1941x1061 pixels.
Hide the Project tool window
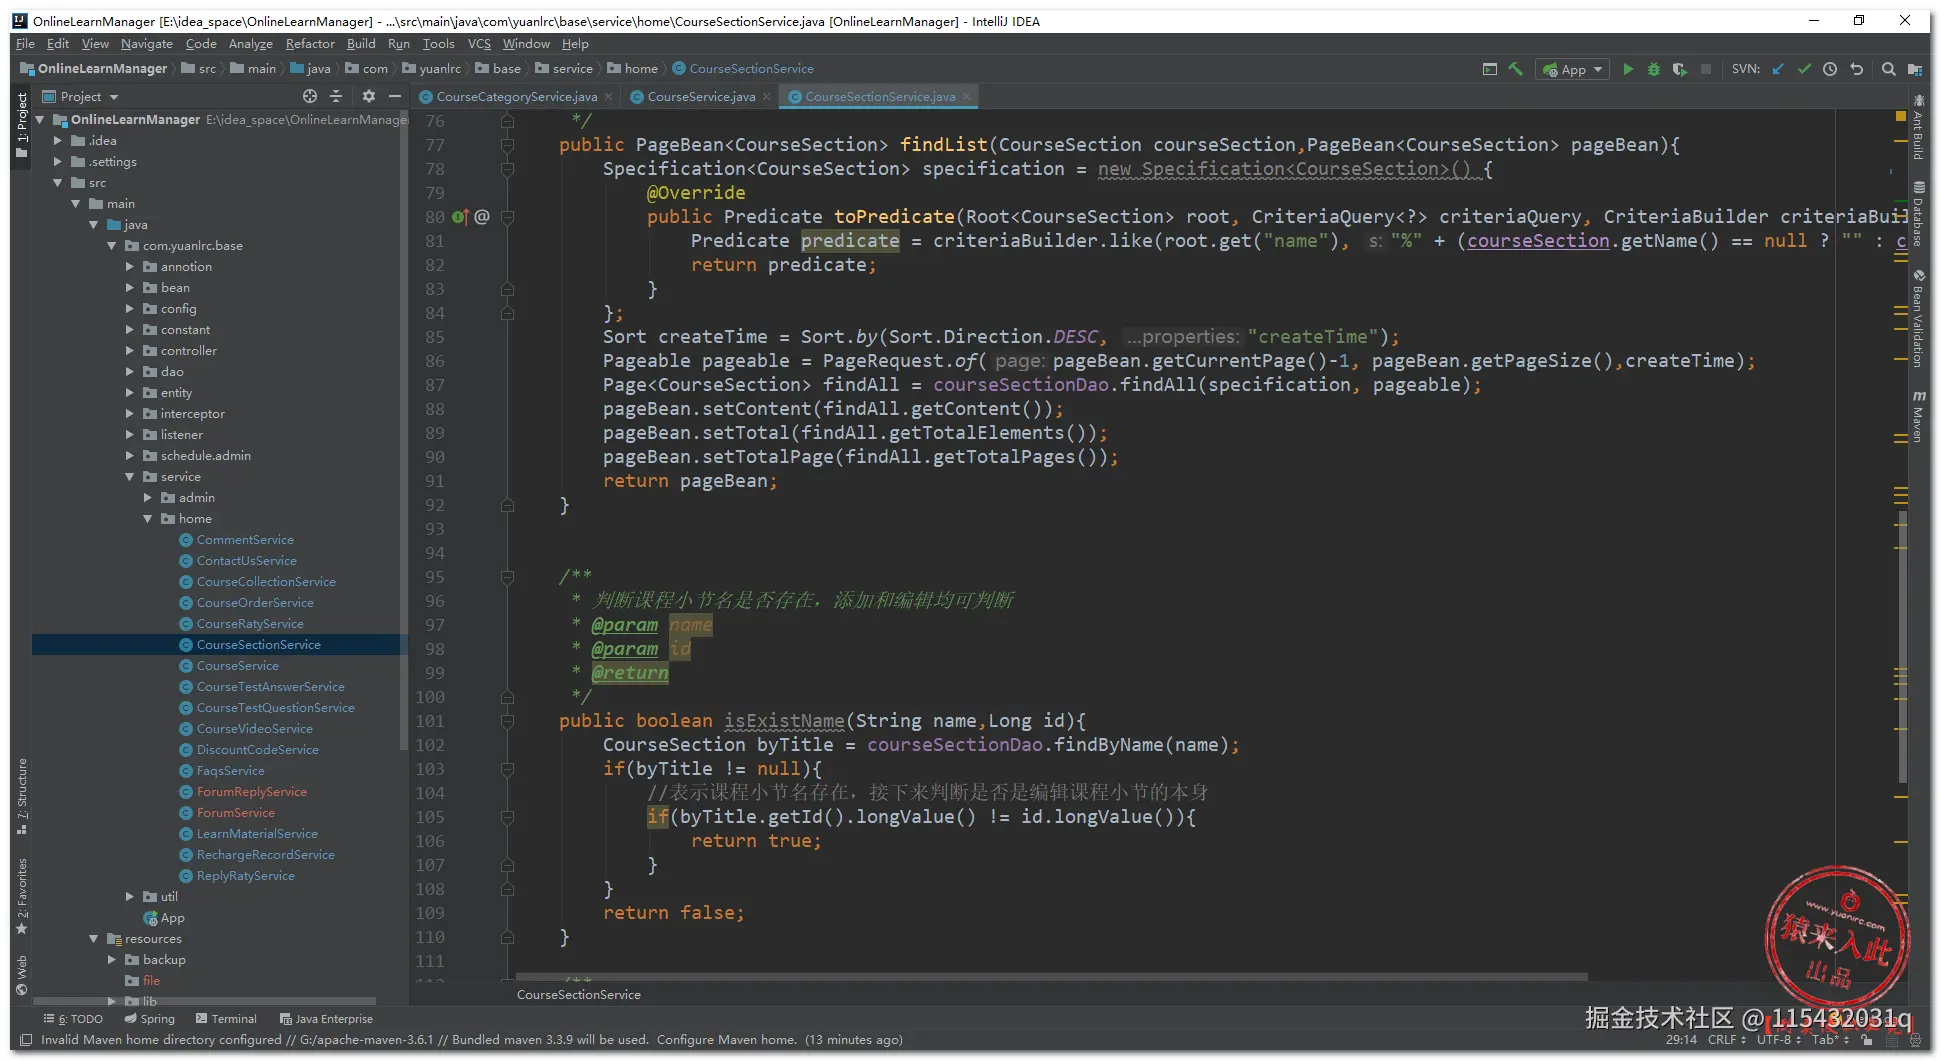(x=395, y=96)
